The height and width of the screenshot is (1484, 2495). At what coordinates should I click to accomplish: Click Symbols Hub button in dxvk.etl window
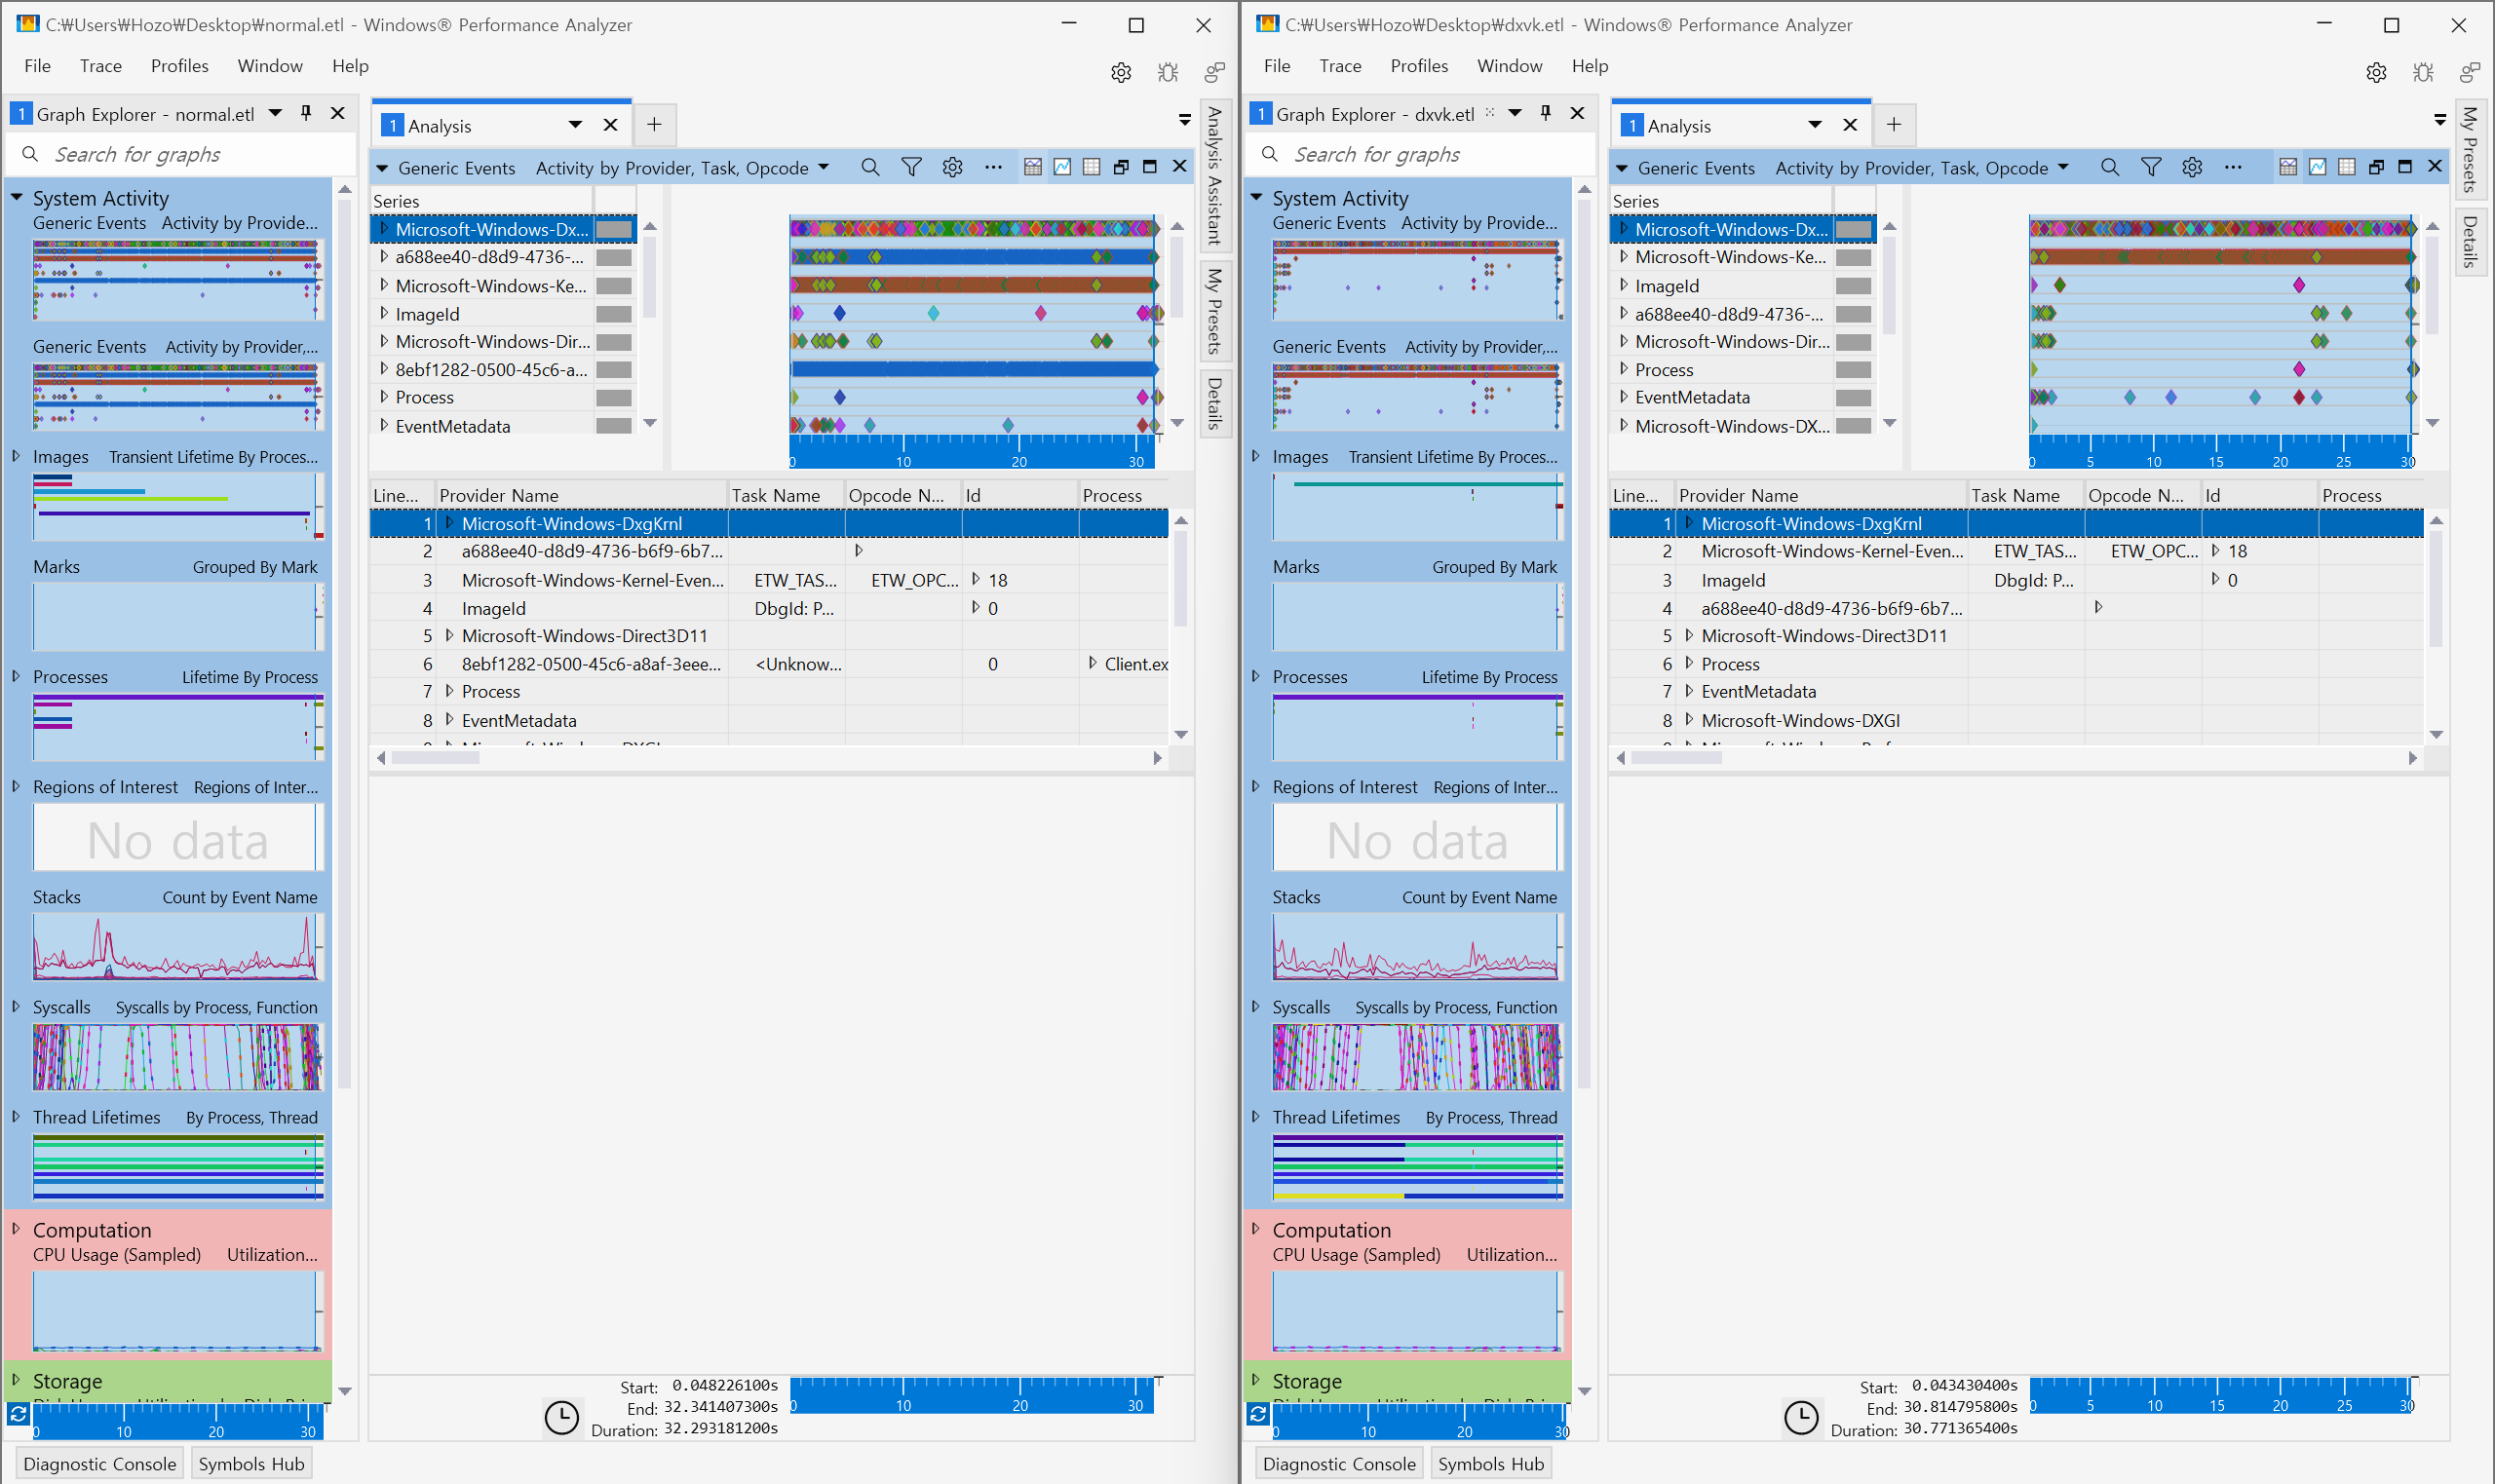pos(1490,1463)
